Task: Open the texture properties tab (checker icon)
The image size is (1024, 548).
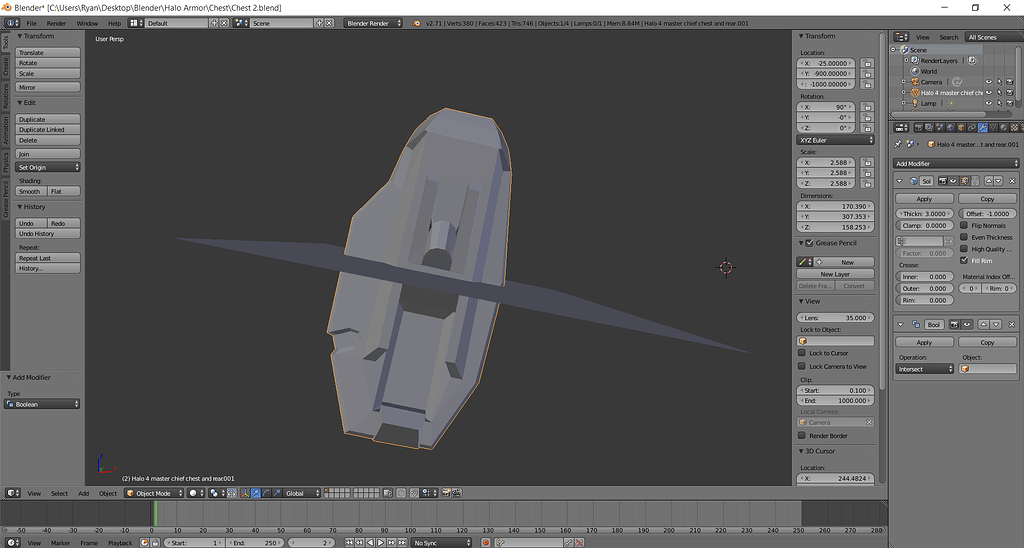Action: click(x=1014, y=127)
